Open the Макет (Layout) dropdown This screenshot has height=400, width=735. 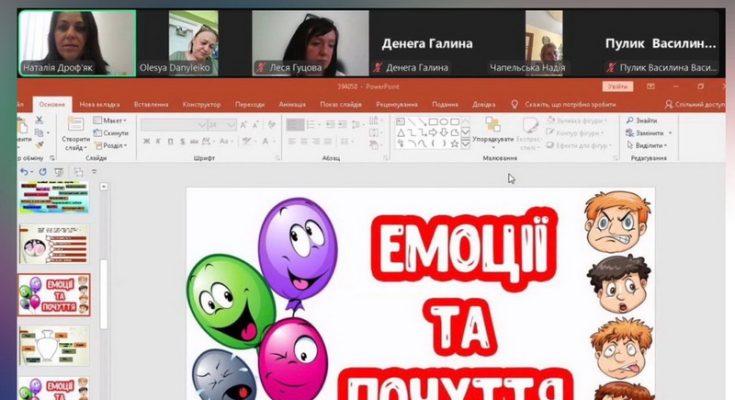[x=113, y=120]
